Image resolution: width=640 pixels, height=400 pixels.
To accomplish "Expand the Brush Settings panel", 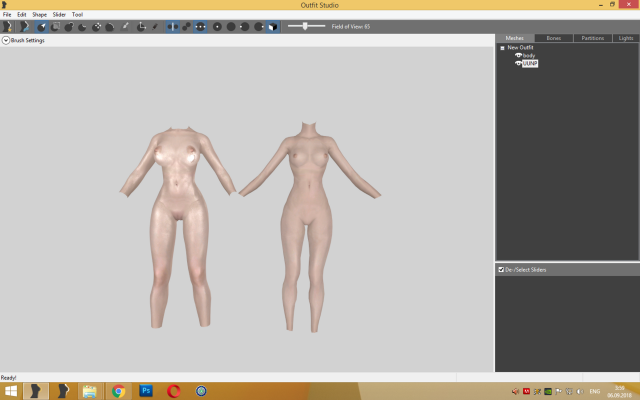I will coord(5,40).
